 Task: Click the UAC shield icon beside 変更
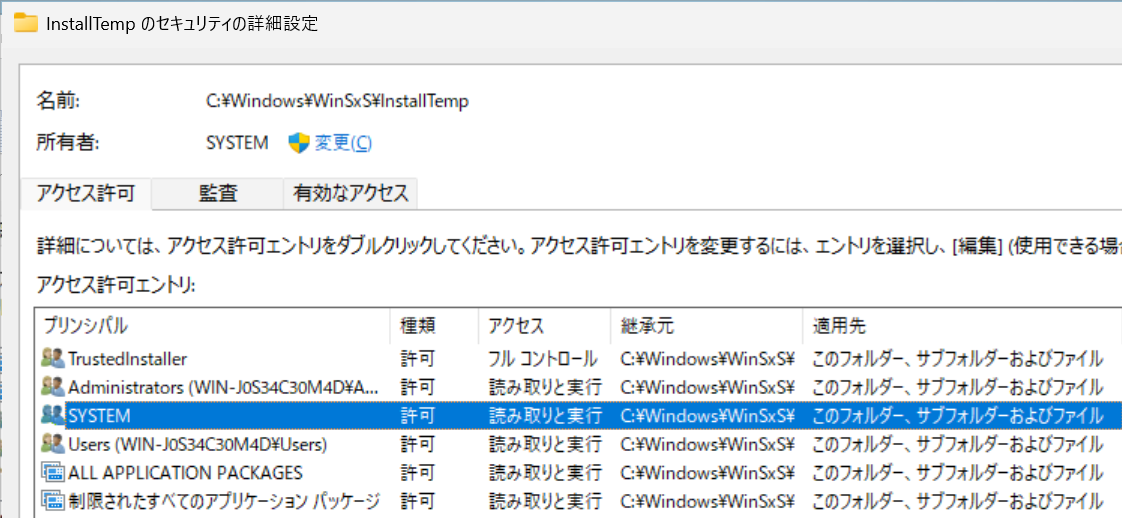point(298,143)
